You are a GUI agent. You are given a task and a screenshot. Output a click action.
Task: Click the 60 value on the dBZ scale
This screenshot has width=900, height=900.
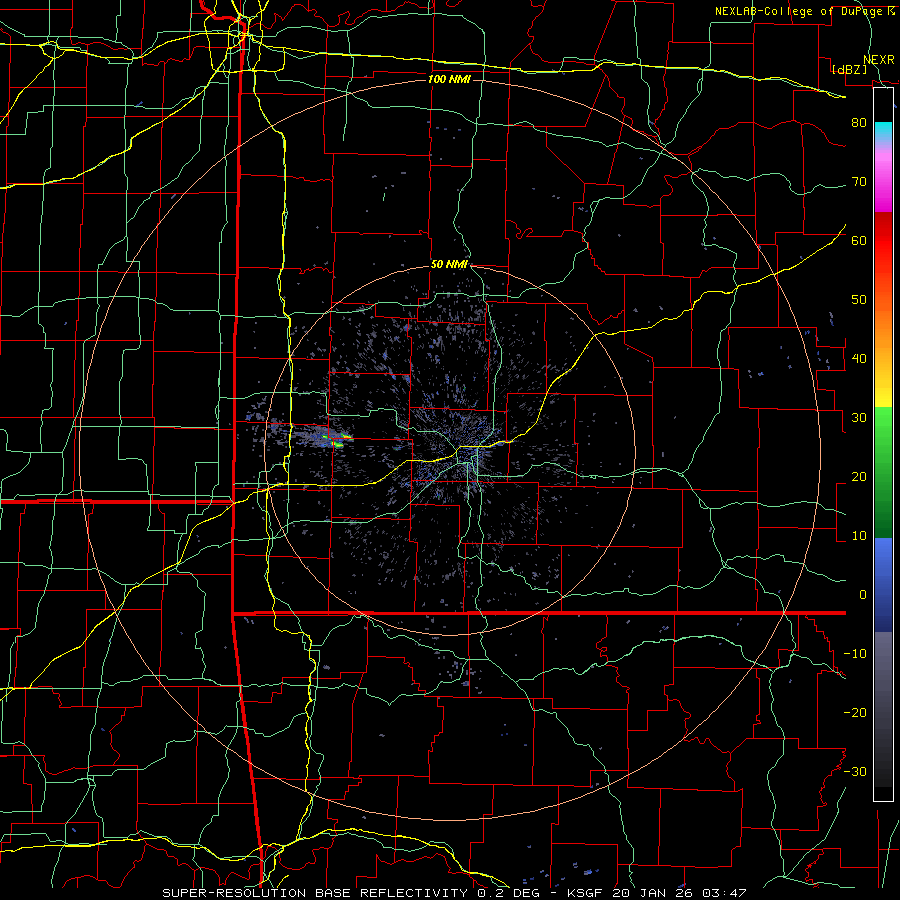[859, 240]
